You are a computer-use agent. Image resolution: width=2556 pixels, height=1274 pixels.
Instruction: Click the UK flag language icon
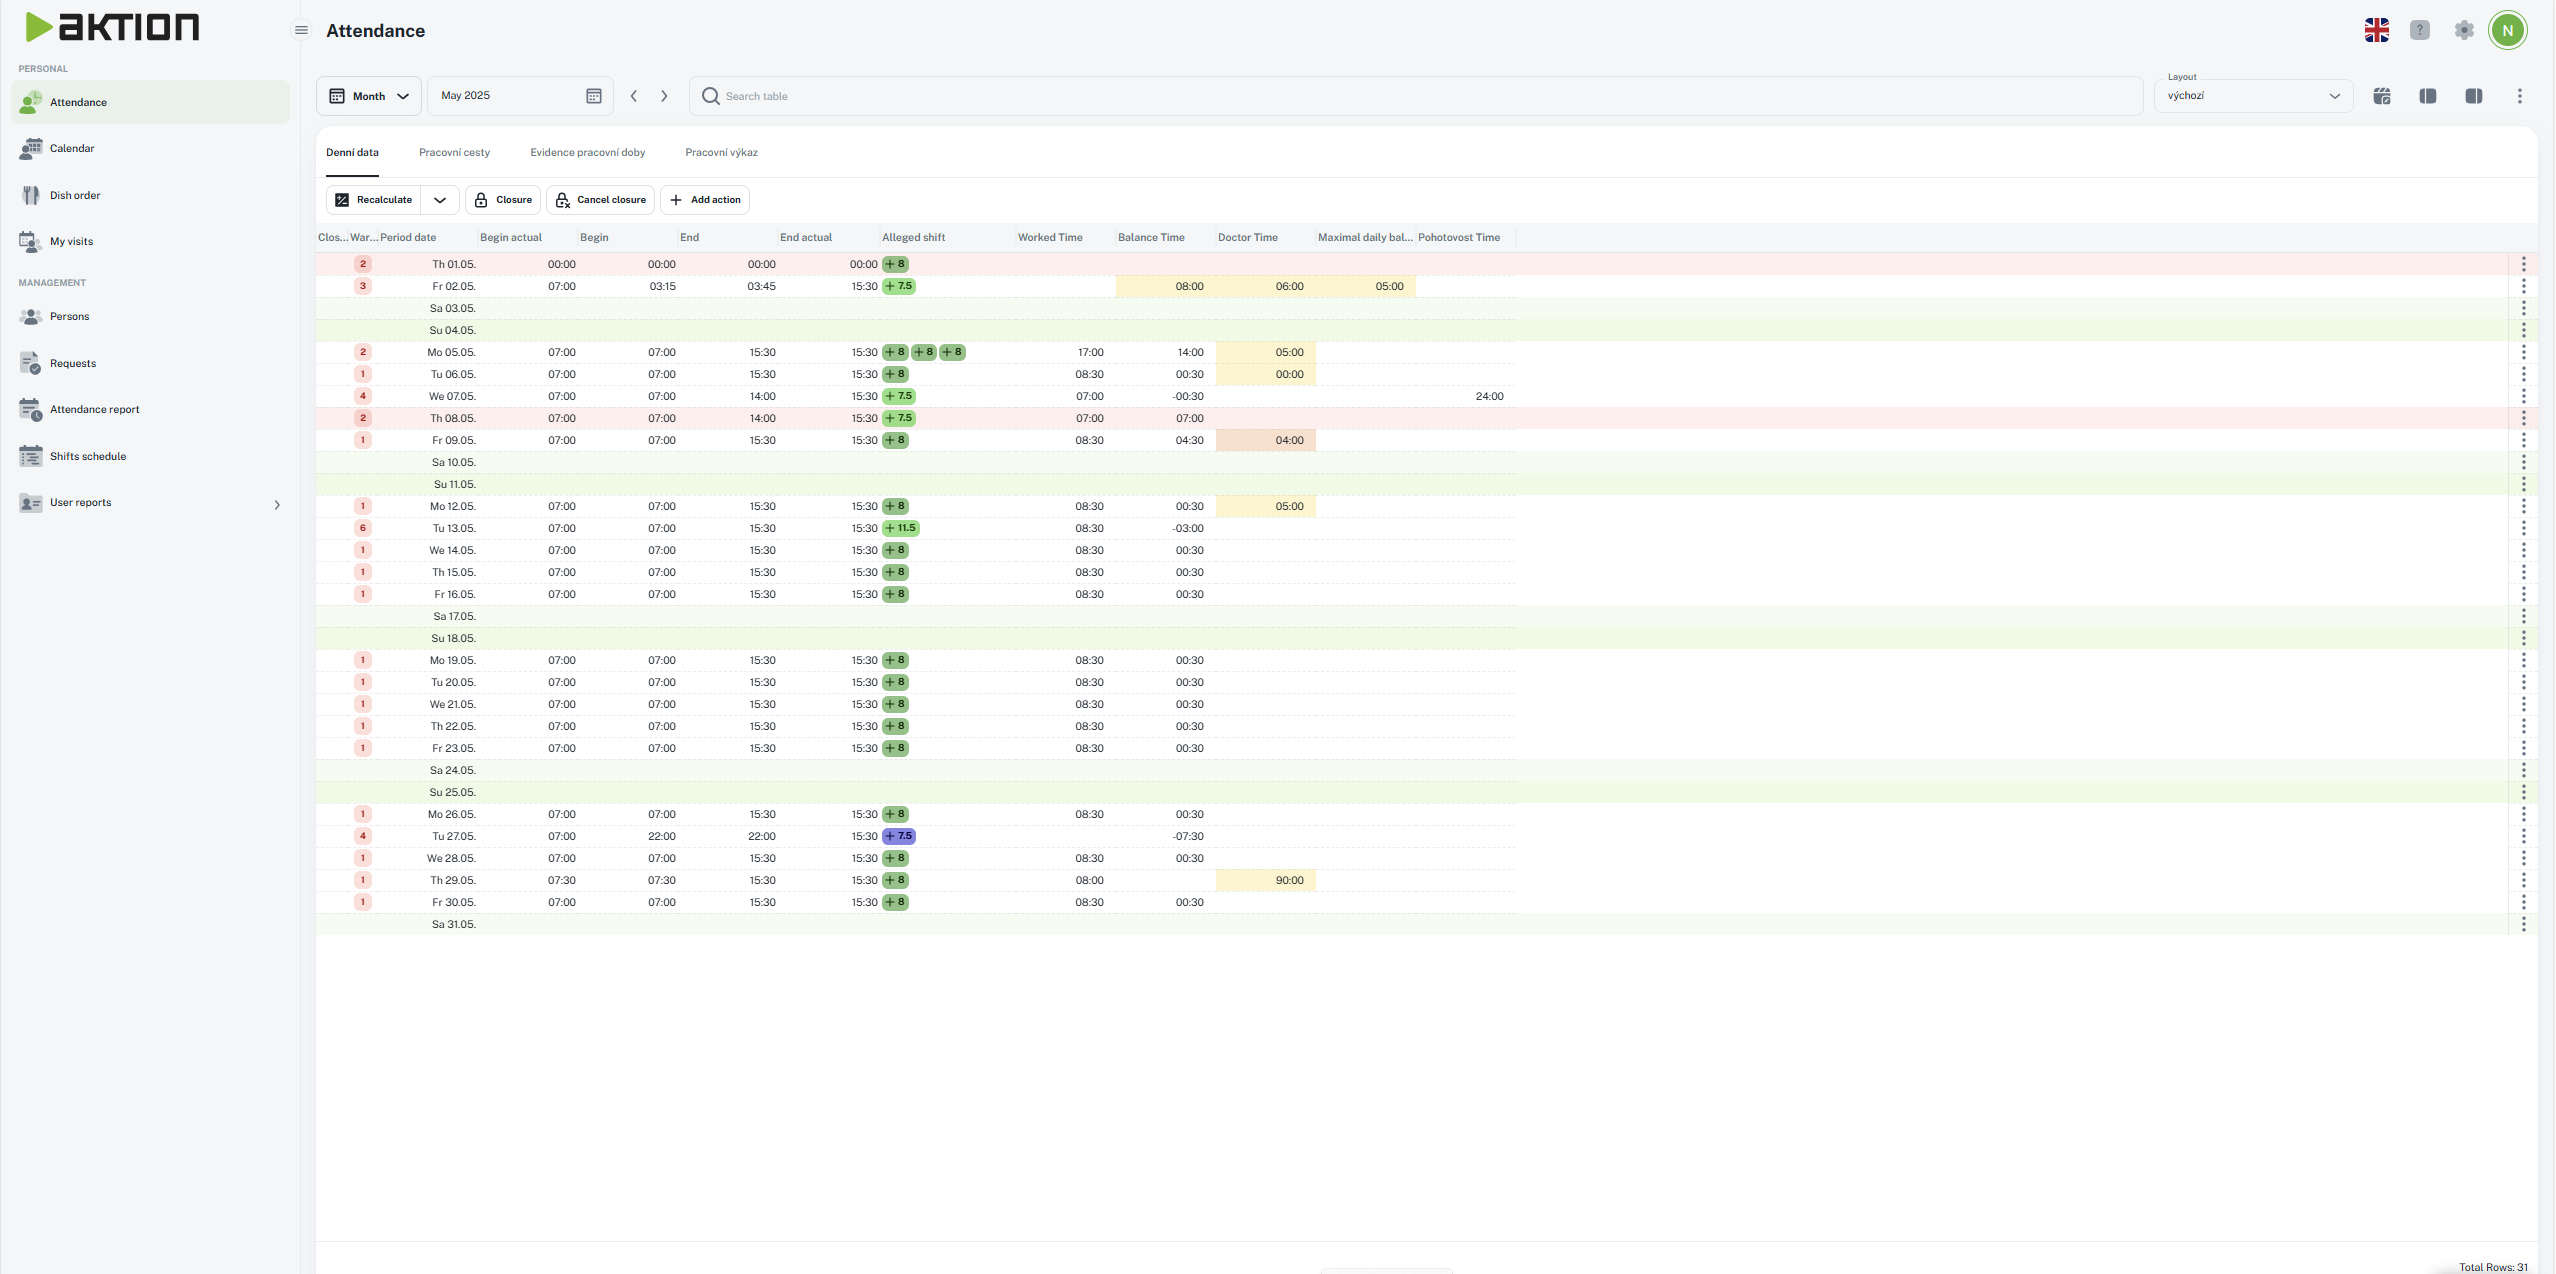(2376, 30)
